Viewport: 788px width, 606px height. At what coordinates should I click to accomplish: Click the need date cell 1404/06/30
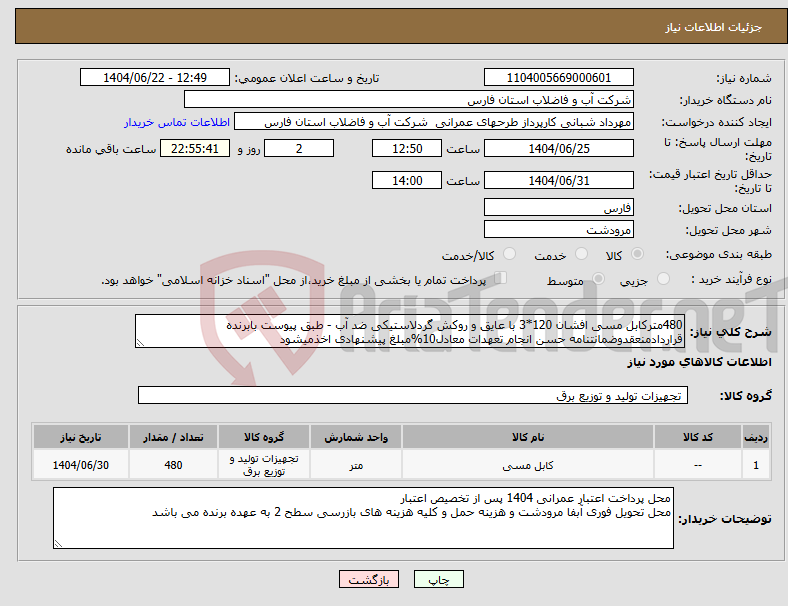tap(81, 465)
